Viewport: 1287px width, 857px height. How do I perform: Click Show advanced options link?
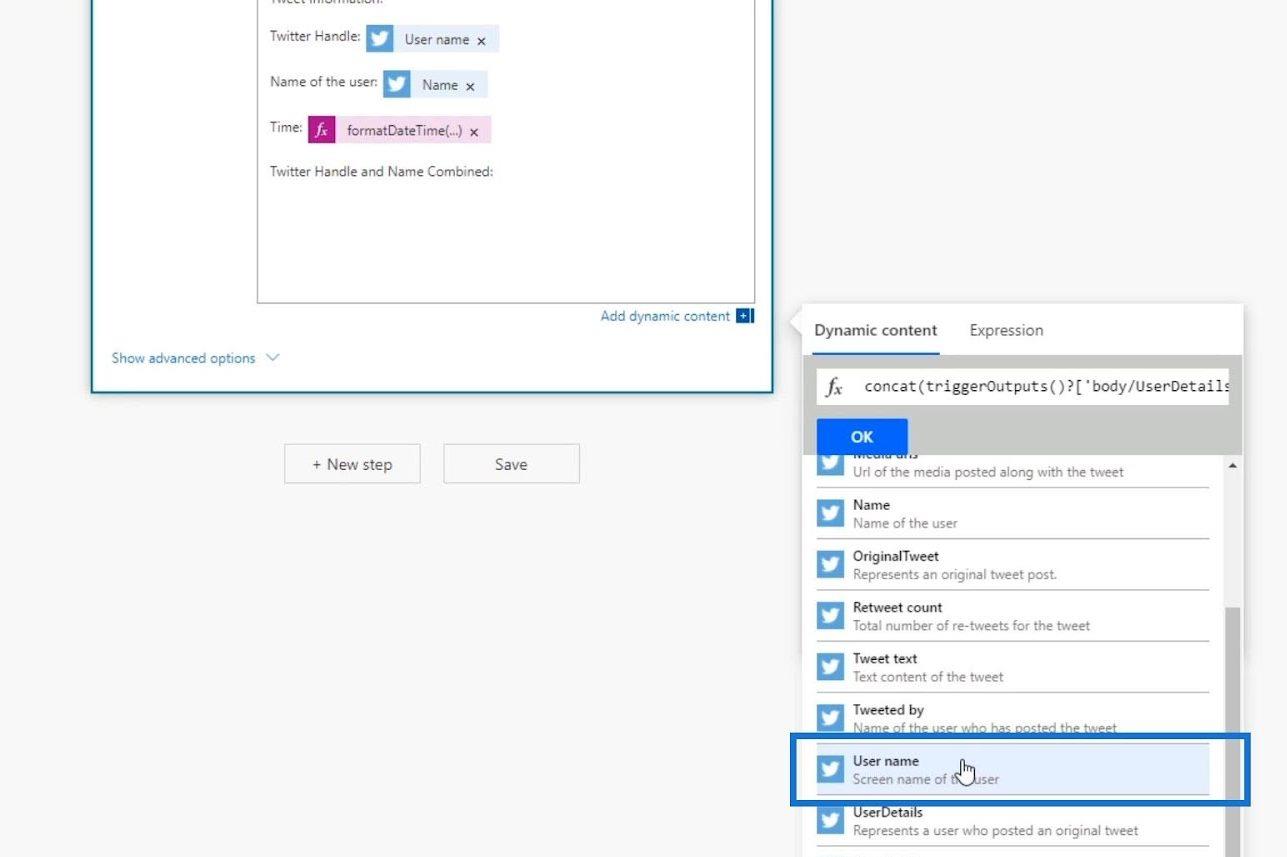[x=183, y=358]
